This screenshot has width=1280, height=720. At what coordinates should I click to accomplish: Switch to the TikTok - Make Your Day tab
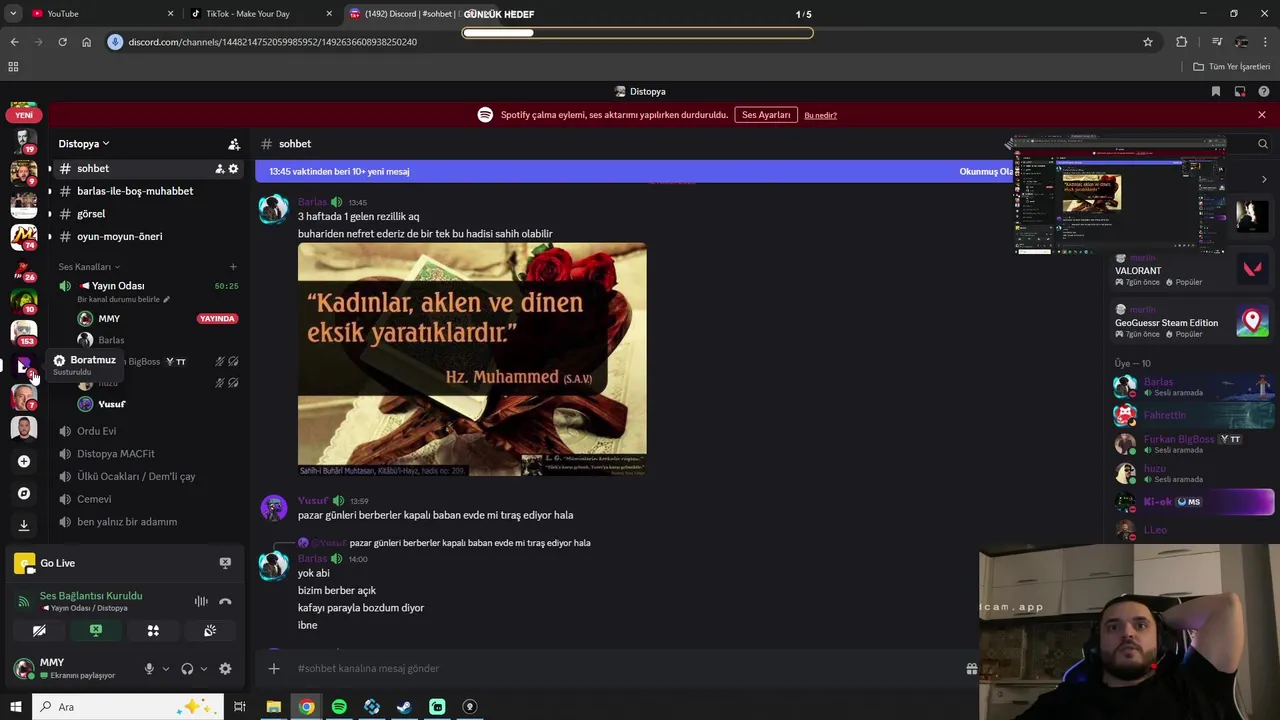[260, 14]
